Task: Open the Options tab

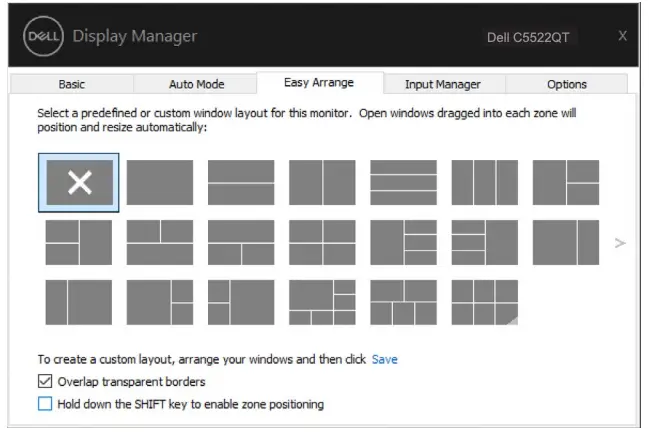Action: (566, 85)
